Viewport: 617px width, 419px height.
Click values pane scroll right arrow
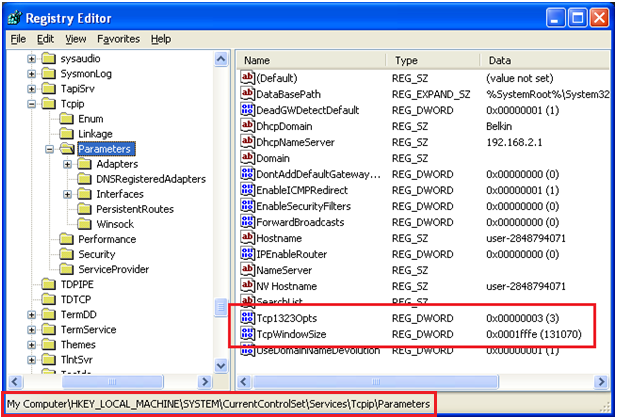tap(601, 382)
